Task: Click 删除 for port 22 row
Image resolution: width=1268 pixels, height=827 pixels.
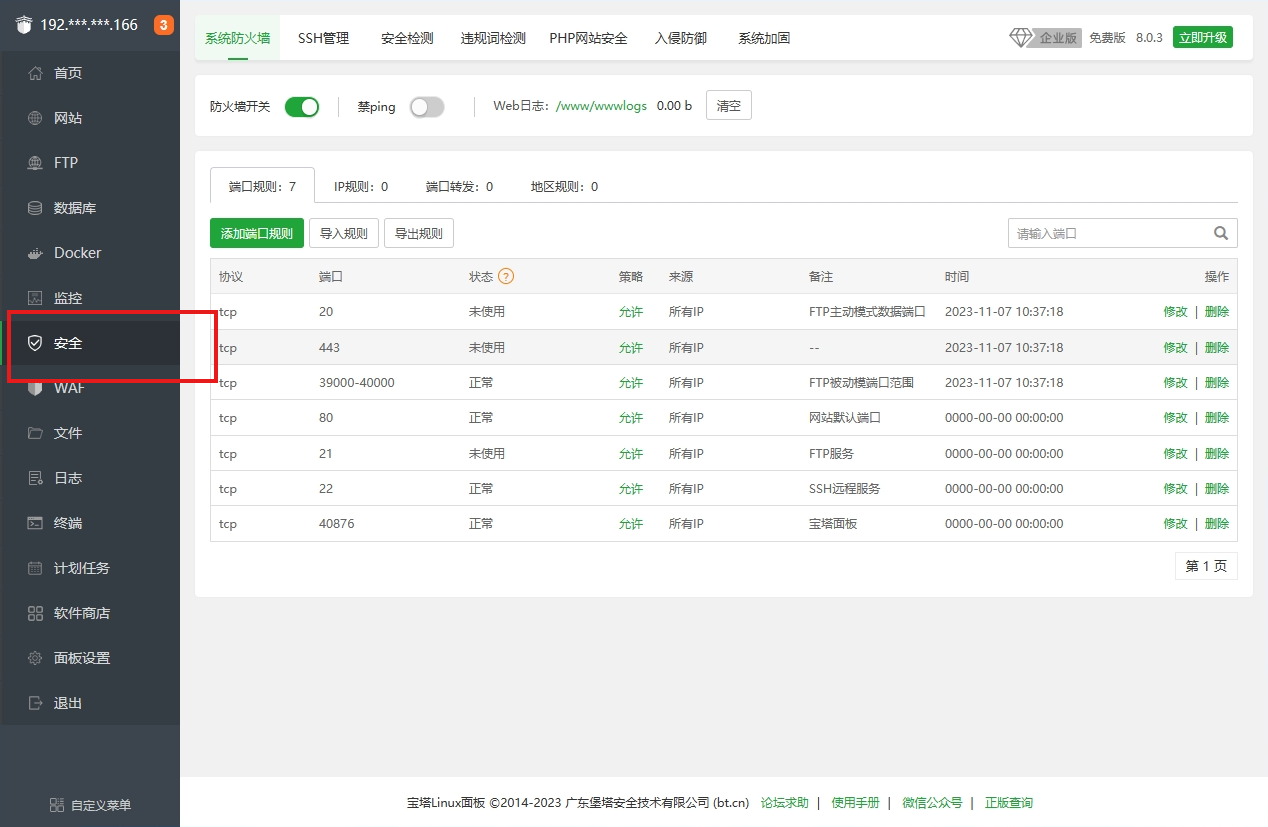Action: 1217,489
